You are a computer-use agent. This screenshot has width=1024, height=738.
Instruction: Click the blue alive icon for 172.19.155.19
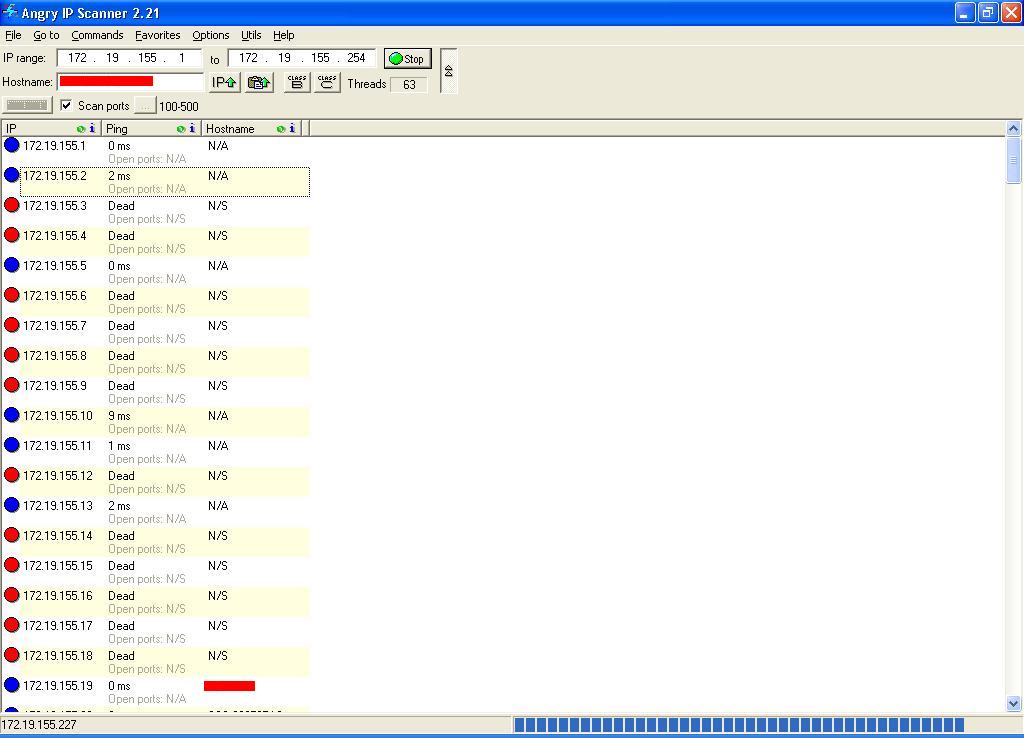[12, 686]
